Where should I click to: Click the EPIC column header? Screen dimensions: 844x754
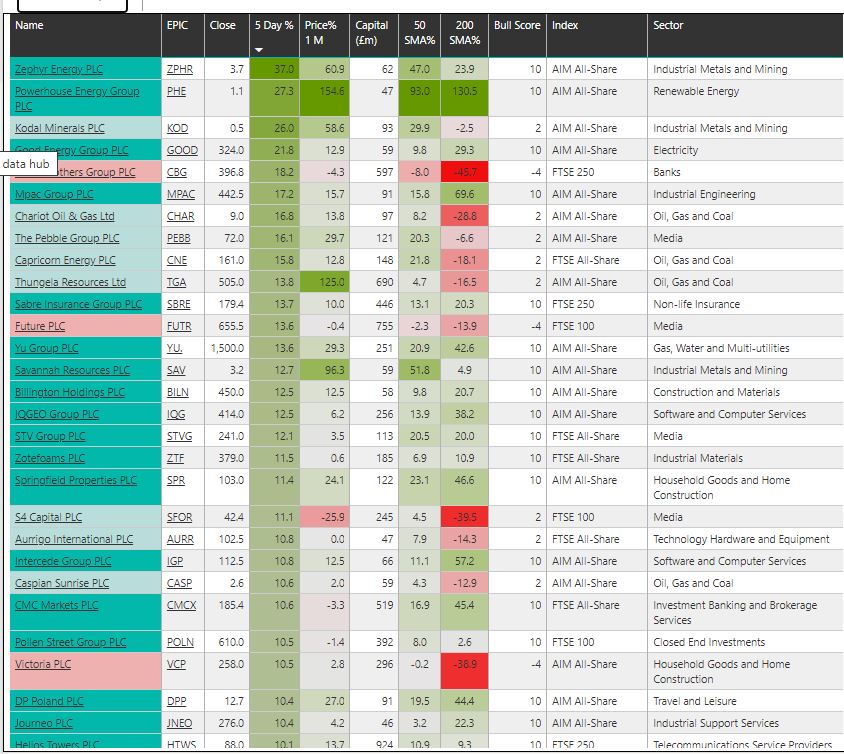[x=177, y=25]
